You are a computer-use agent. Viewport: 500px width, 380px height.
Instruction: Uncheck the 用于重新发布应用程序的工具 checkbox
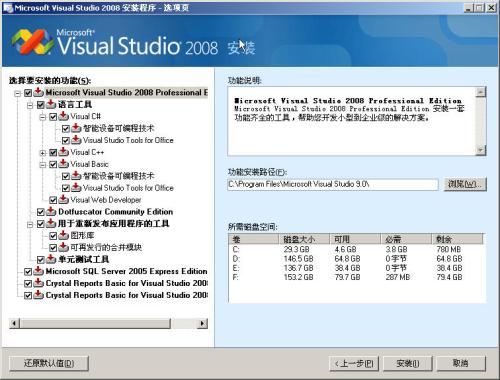[41, 224]
